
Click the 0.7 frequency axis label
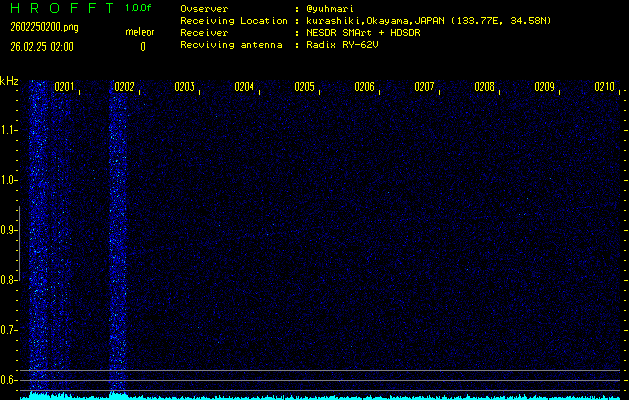[9, 330]
